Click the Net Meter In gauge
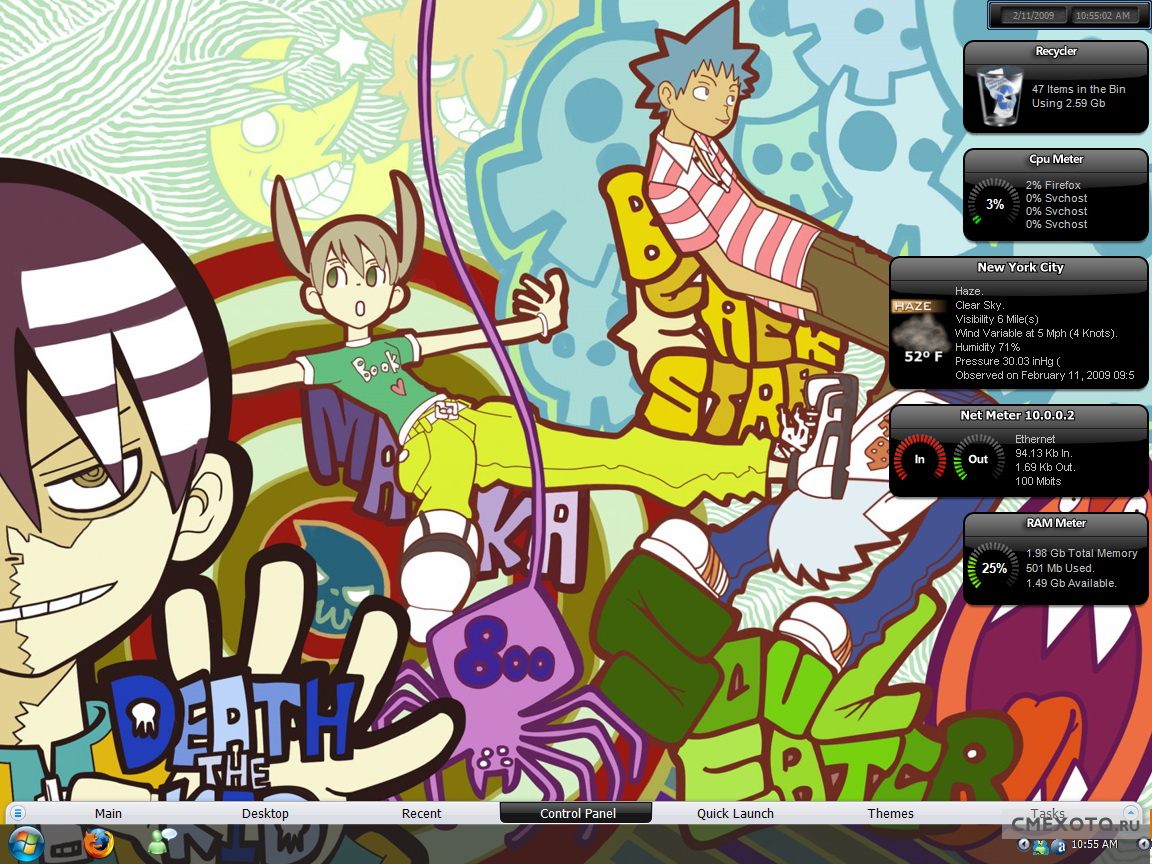 click(919, 460)
